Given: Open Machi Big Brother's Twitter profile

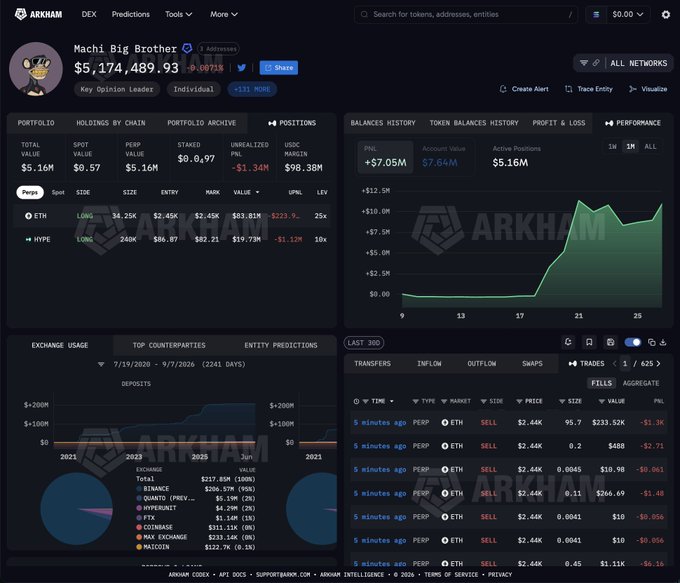Looking at the screenshot, I should (242, 68).
